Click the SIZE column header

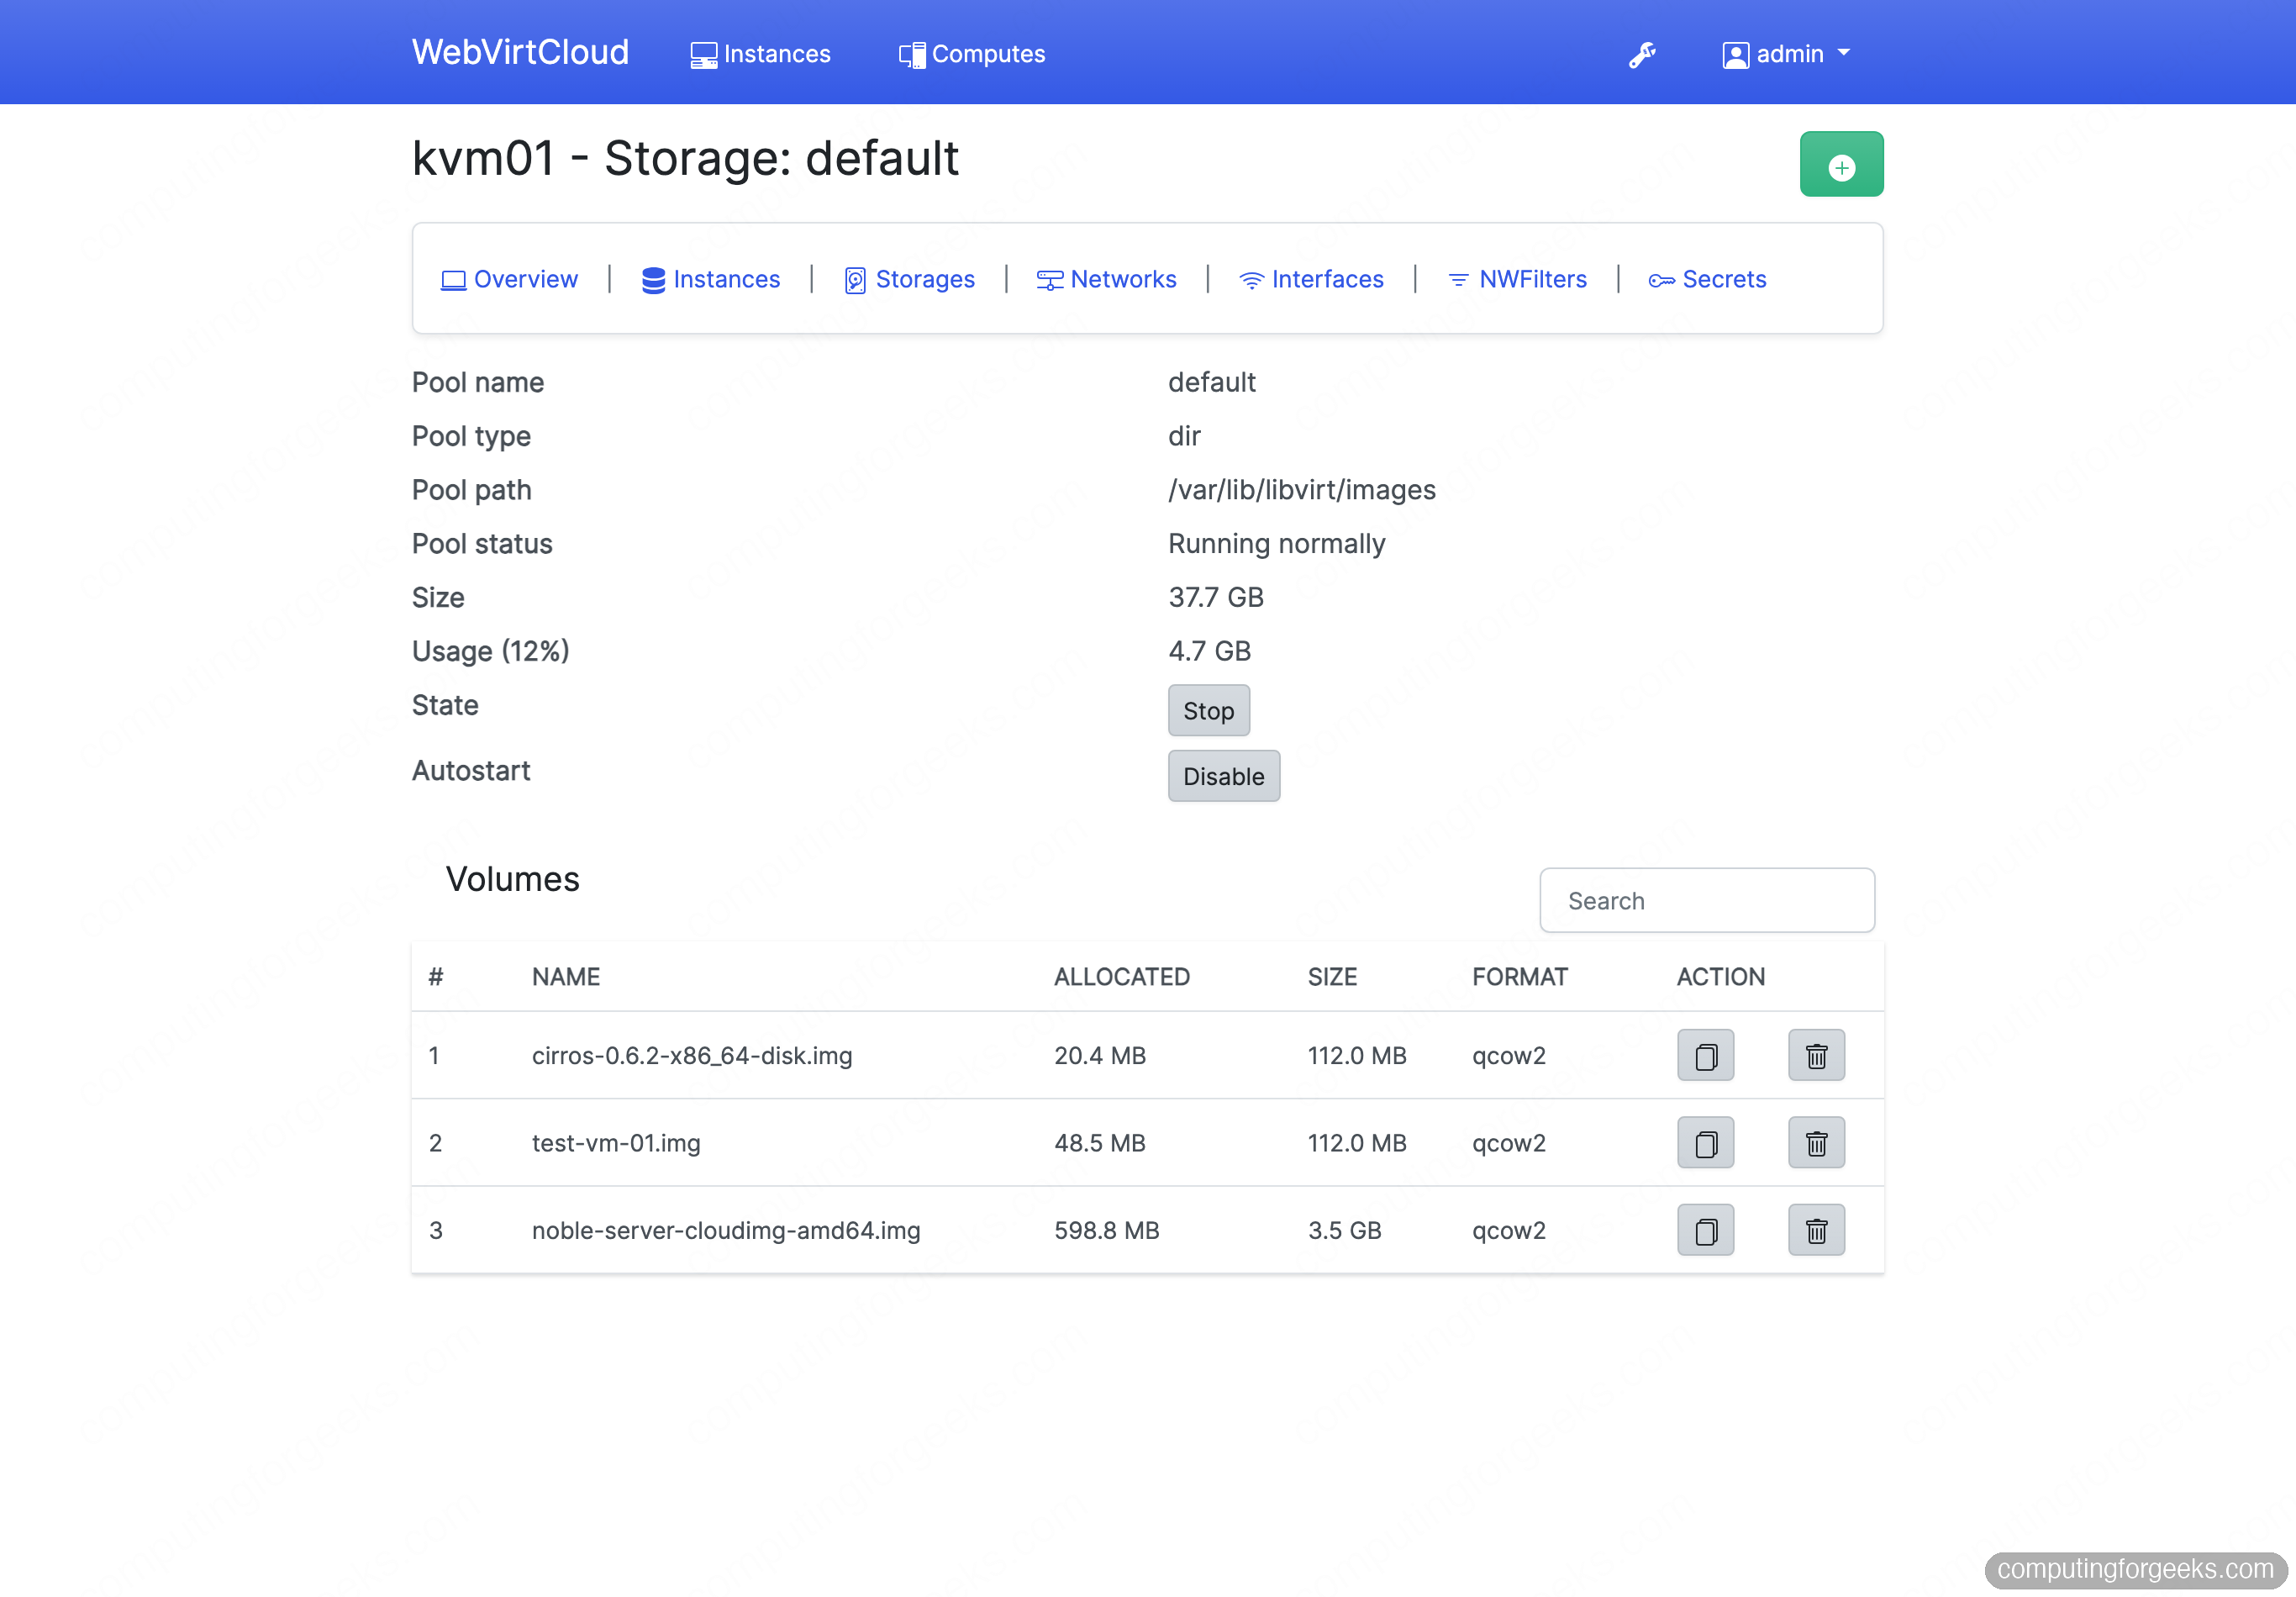click(1332, 976)
